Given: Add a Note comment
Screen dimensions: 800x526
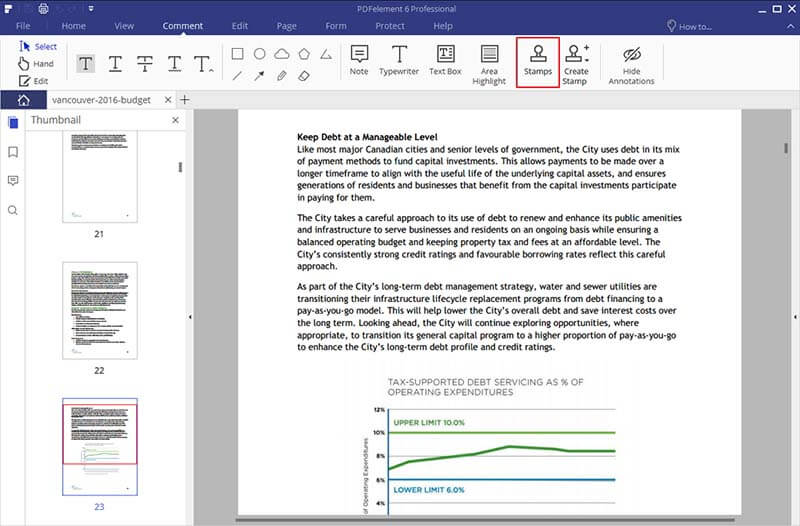Looking at the screenshot, I should [359, 60].
